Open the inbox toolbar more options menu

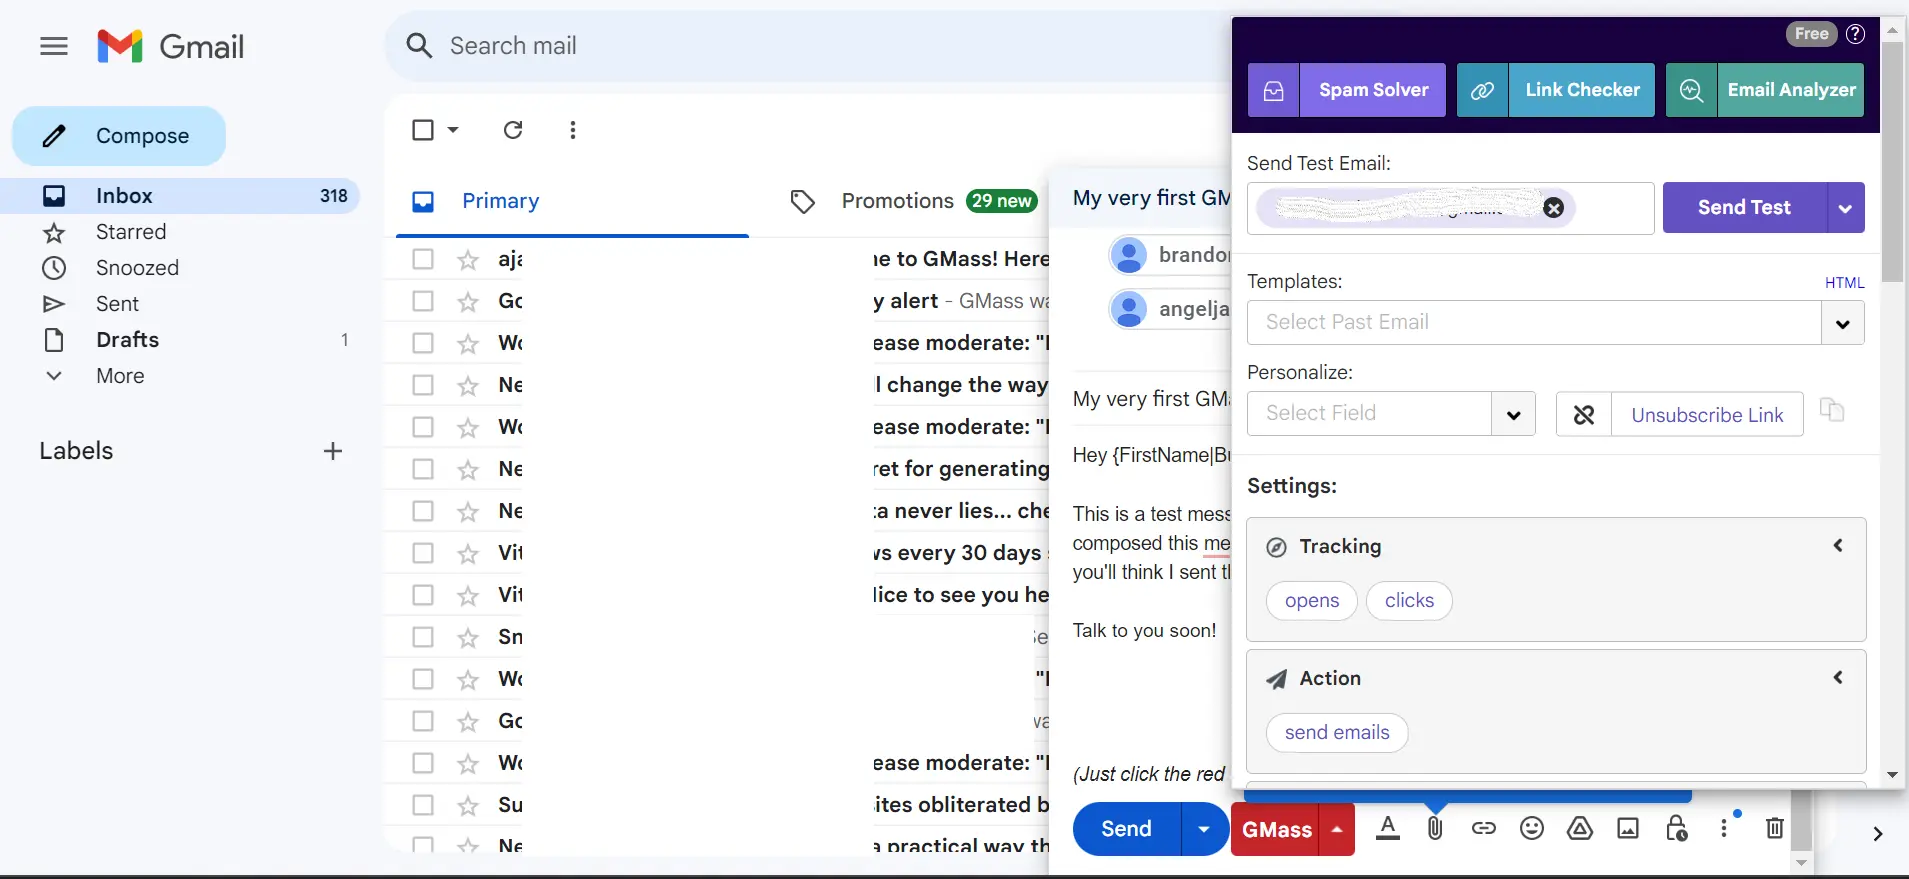click(x=573, y=130)
